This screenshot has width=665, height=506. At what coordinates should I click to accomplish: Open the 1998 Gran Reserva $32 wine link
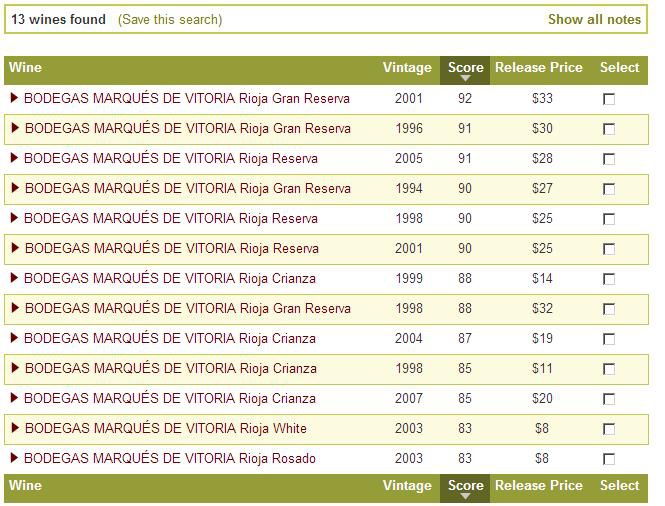[x=187, y=308]
